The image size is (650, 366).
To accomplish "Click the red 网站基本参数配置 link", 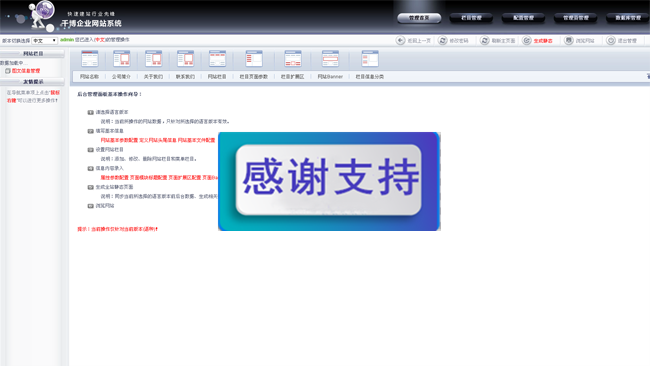I will [119, 140].
